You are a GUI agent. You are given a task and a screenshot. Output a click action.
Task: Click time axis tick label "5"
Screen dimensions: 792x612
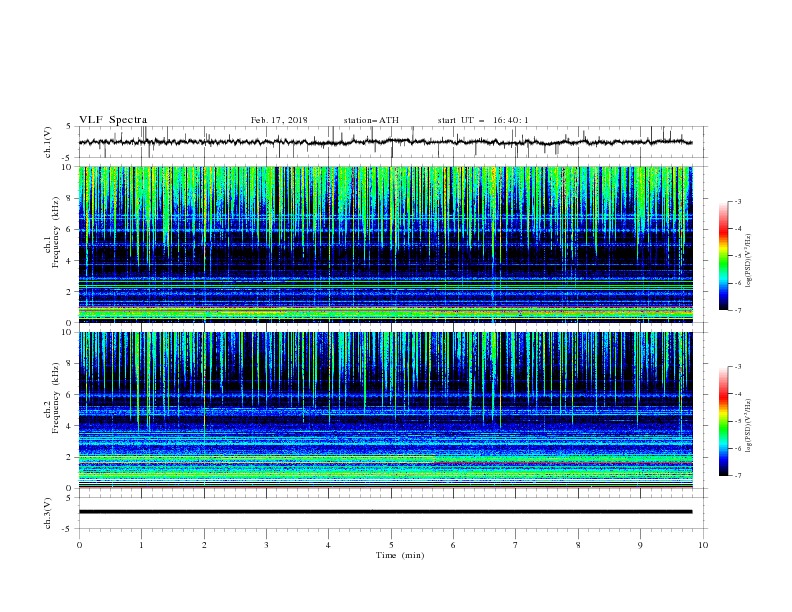click(x=391, y=545)
